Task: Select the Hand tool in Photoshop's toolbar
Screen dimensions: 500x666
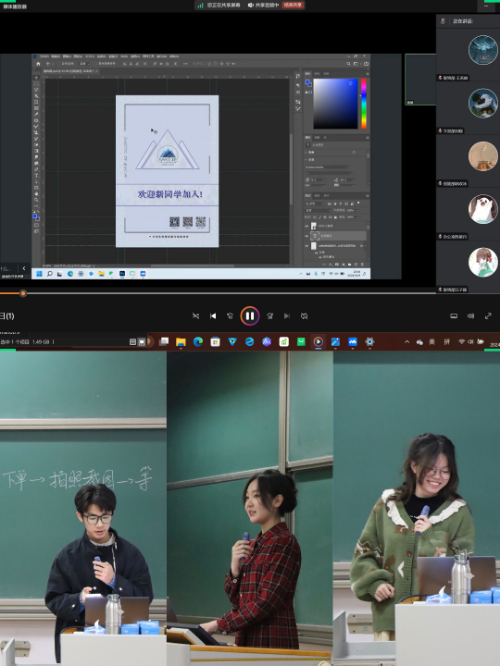Action: 36,194
